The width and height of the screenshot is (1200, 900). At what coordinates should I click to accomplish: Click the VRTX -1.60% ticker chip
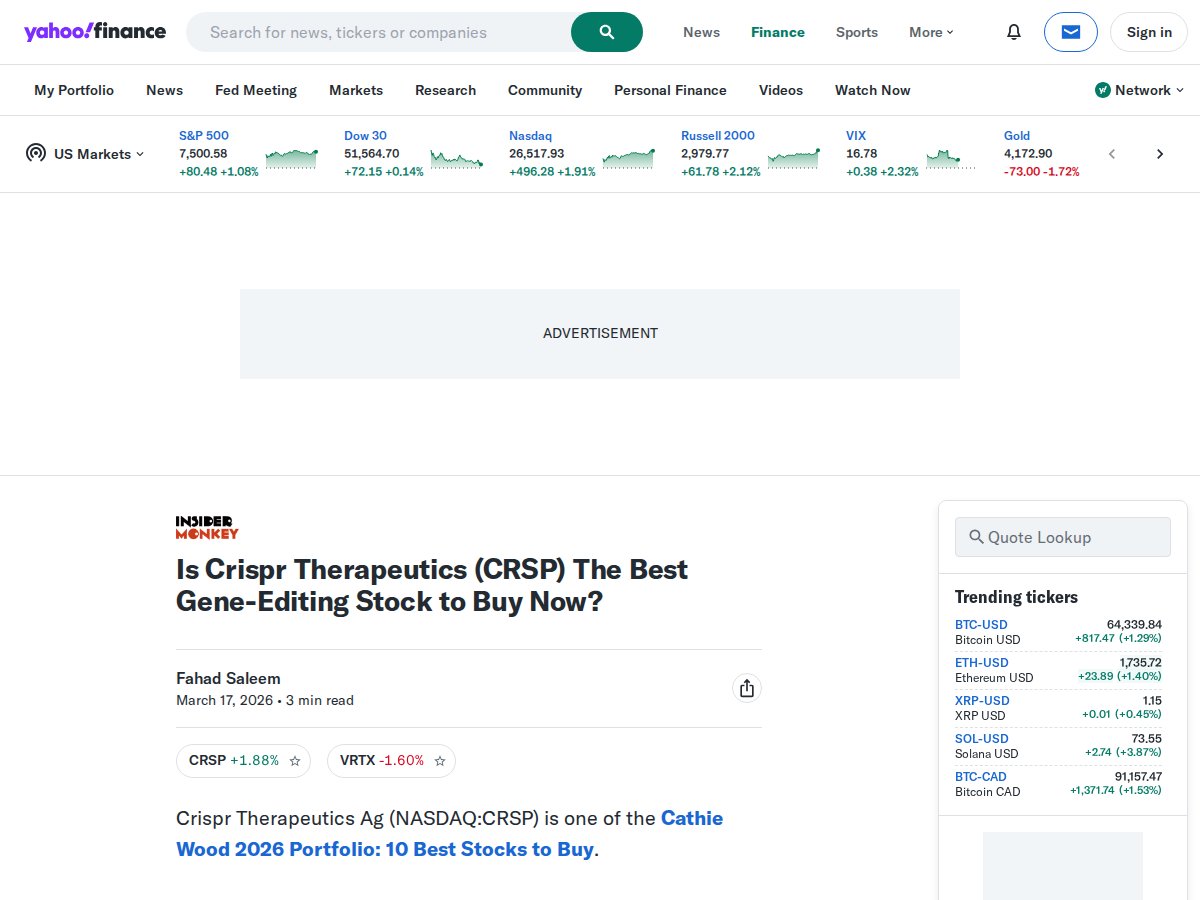click(391, 761)
